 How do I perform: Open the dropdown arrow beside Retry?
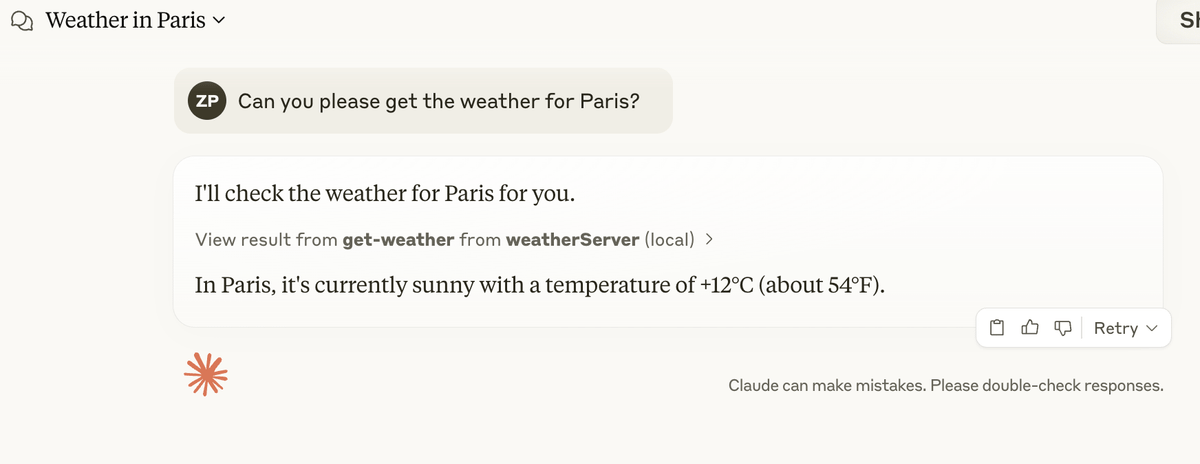coord(1151,329)
